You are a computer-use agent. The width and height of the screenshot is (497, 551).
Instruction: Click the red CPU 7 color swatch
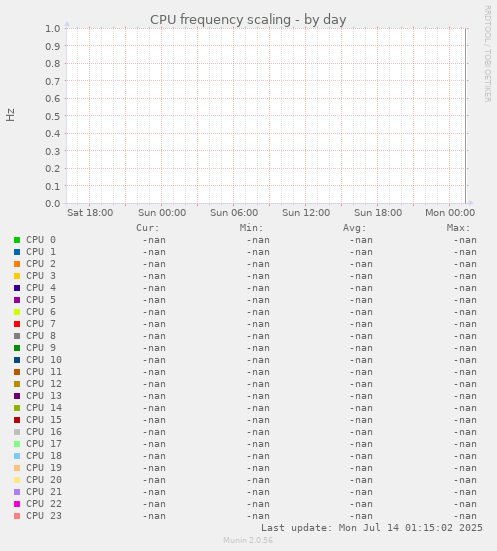17,324
